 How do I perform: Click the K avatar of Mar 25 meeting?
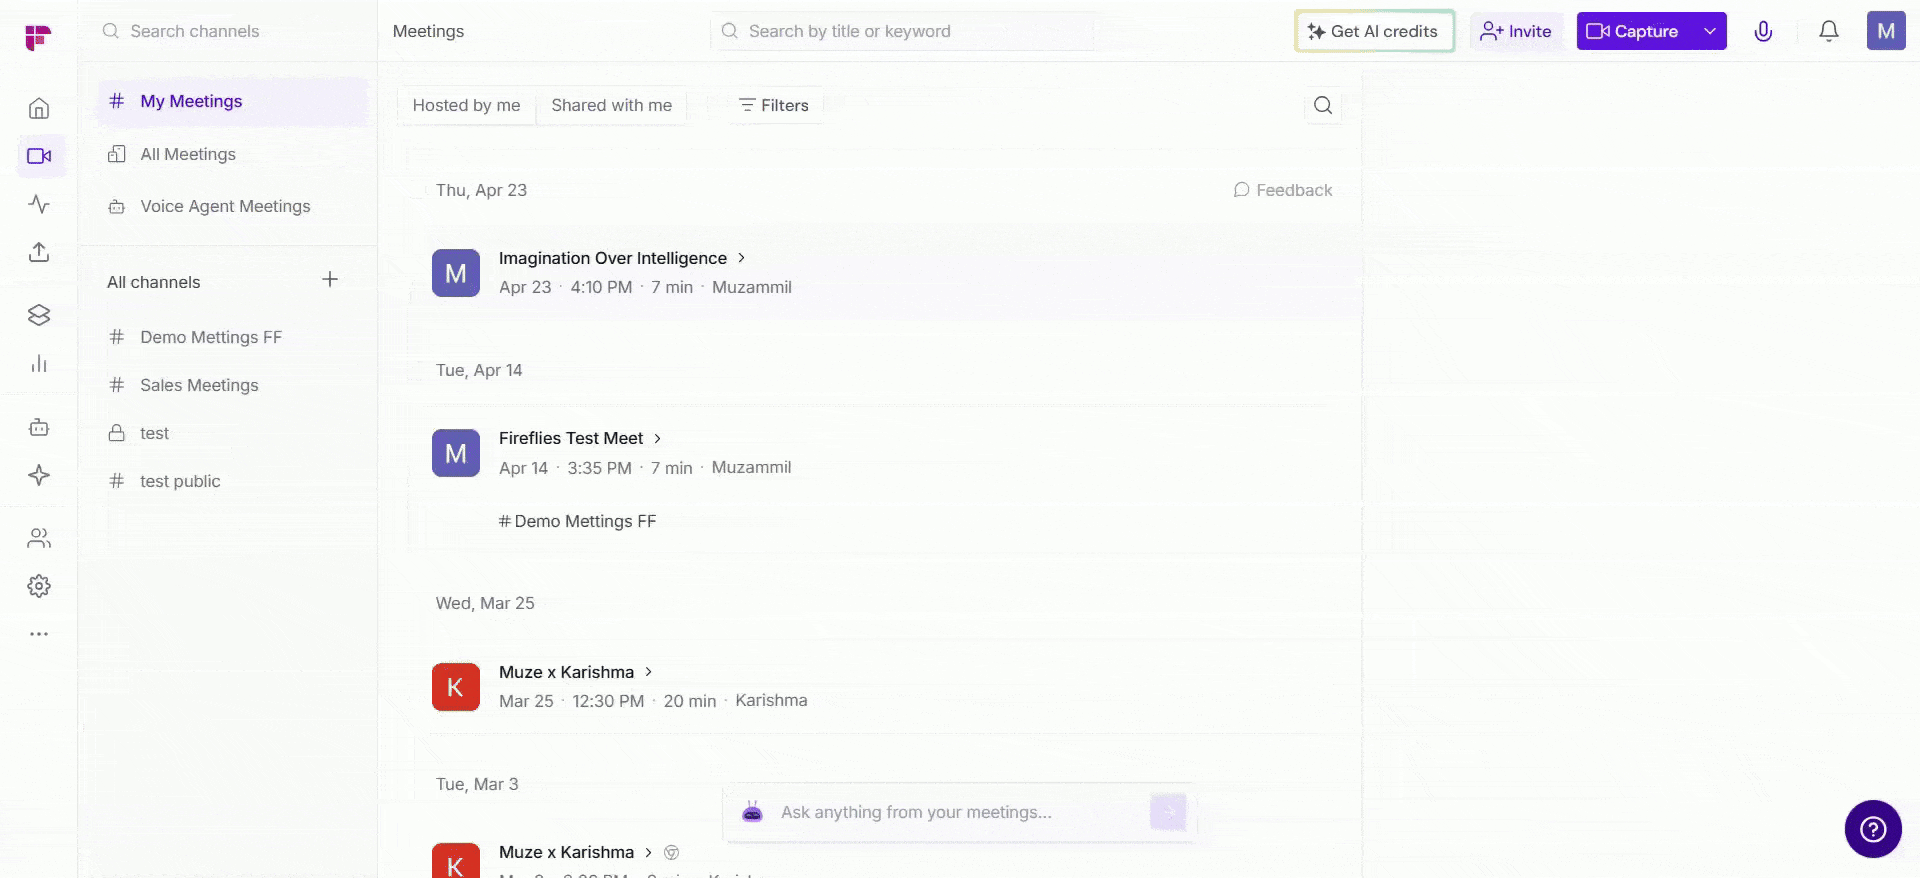(x=456, y=687)
